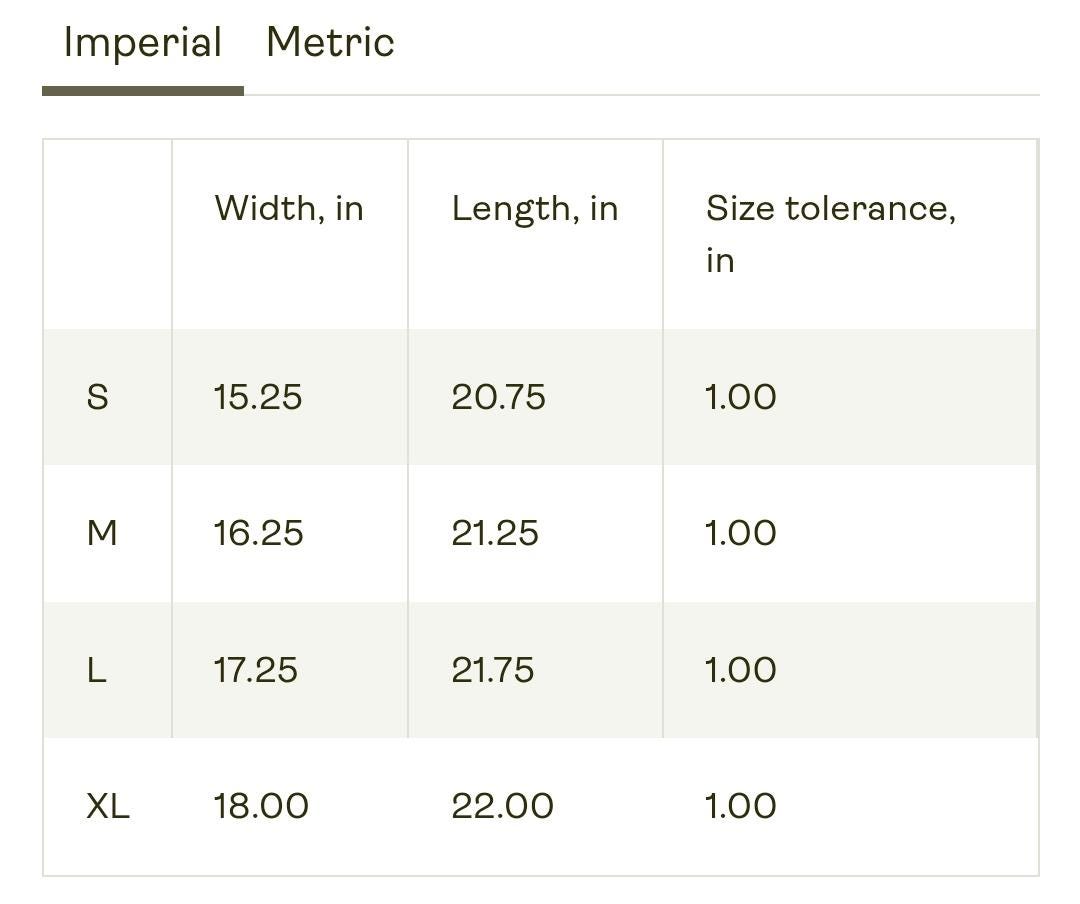Select the S size row label
This screenshot has height=904, width=1080.
tap(97, 398)
